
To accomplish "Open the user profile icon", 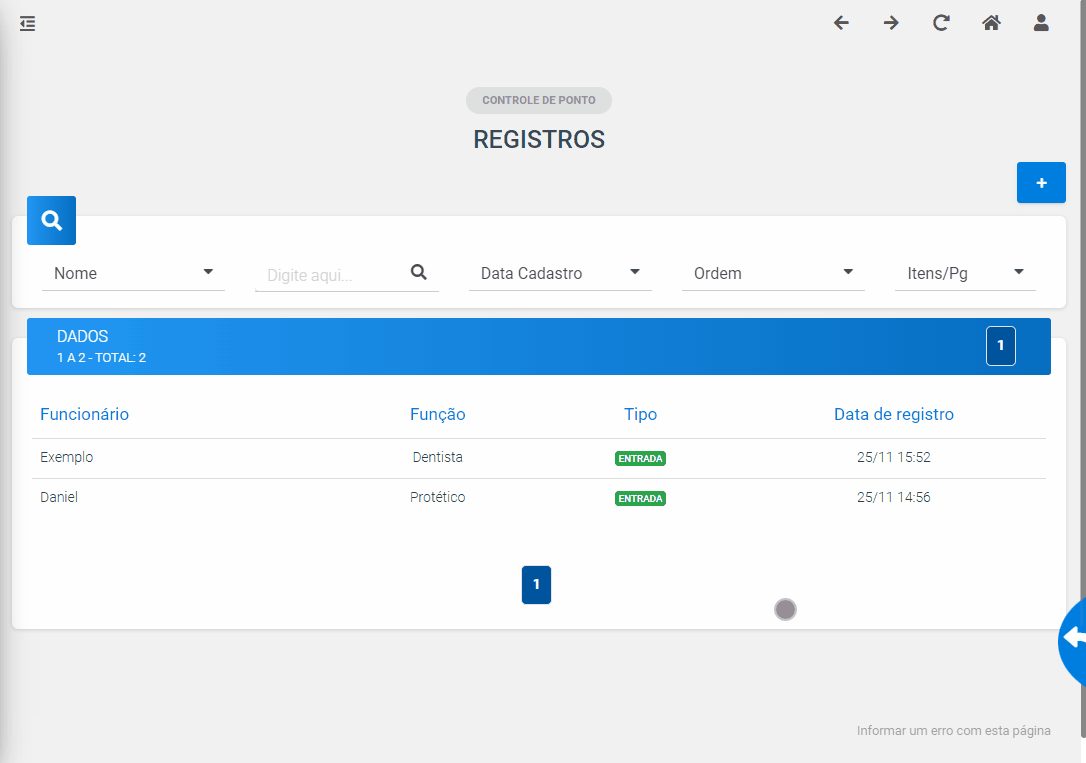I will click(x=1041, y=23).
